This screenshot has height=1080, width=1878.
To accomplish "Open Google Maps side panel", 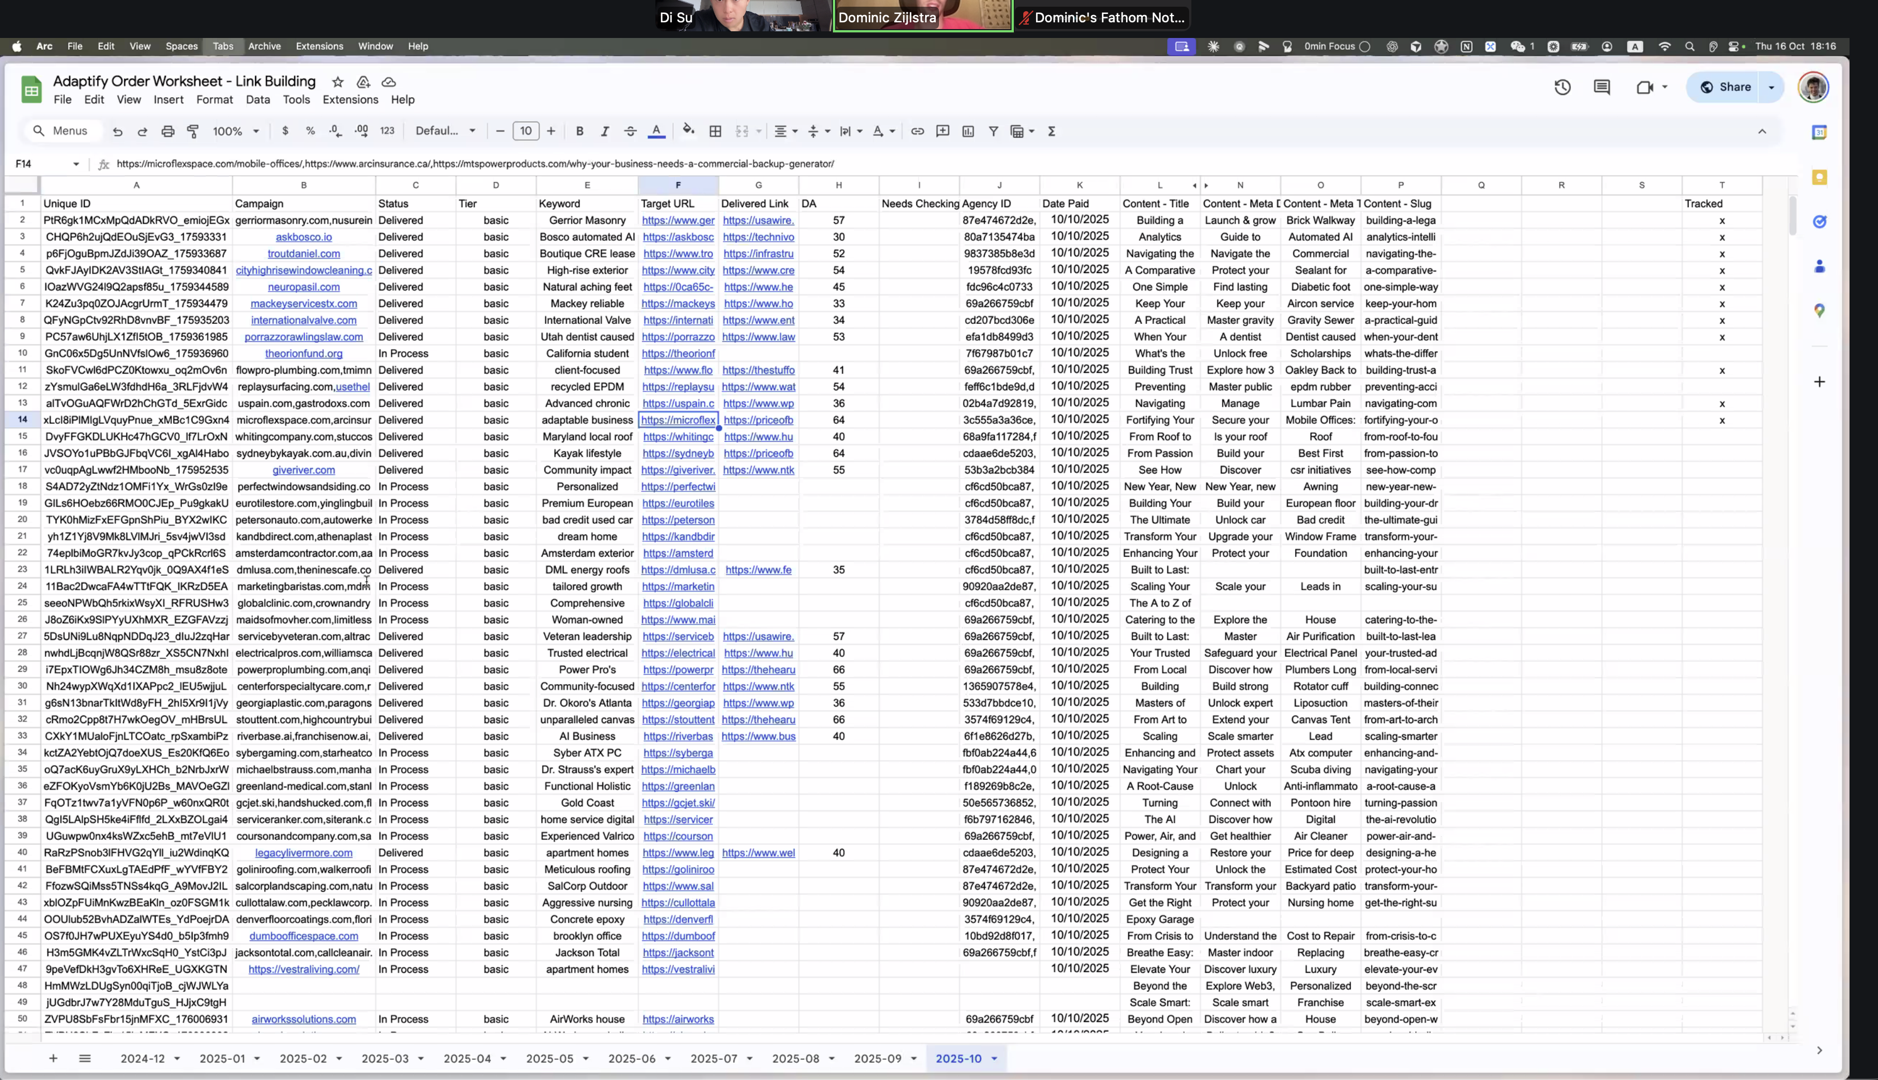I will (x=1819, y=311).
